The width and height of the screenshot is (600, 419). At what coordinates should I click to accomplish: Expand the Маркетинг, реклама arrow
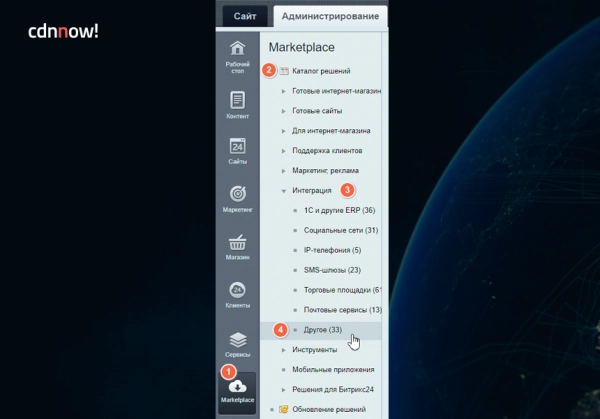[284, 171]
